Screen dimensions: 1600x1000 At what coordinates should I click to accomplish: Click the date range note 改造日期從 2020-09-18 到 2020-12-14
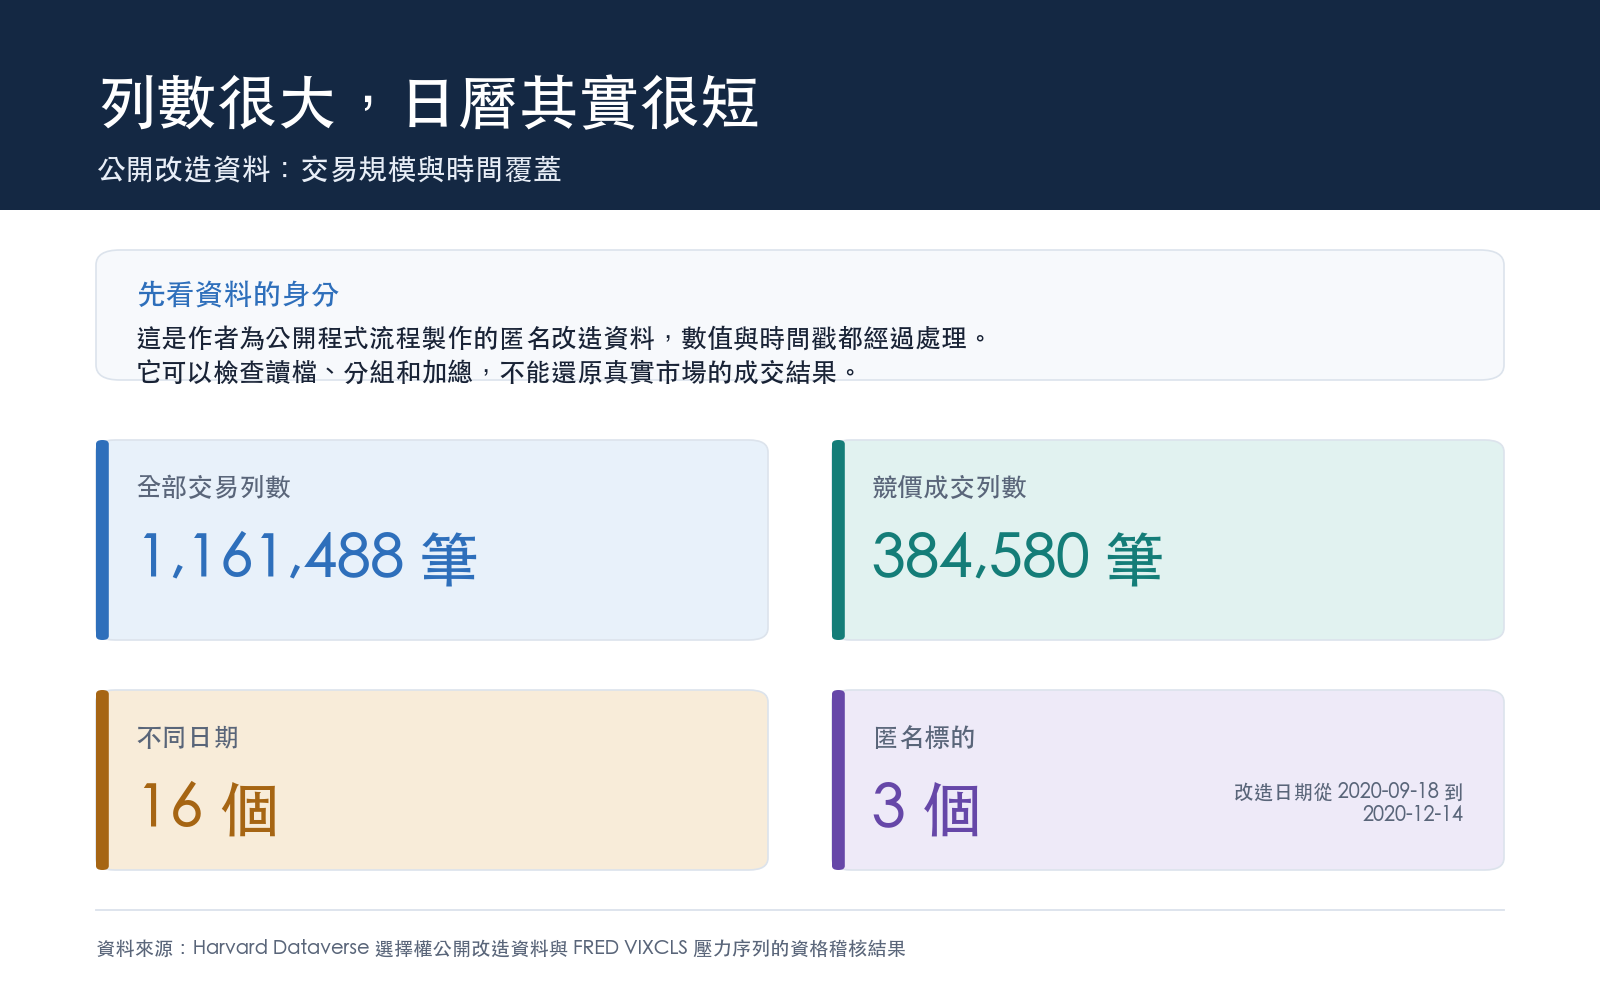coord(1348,803)
